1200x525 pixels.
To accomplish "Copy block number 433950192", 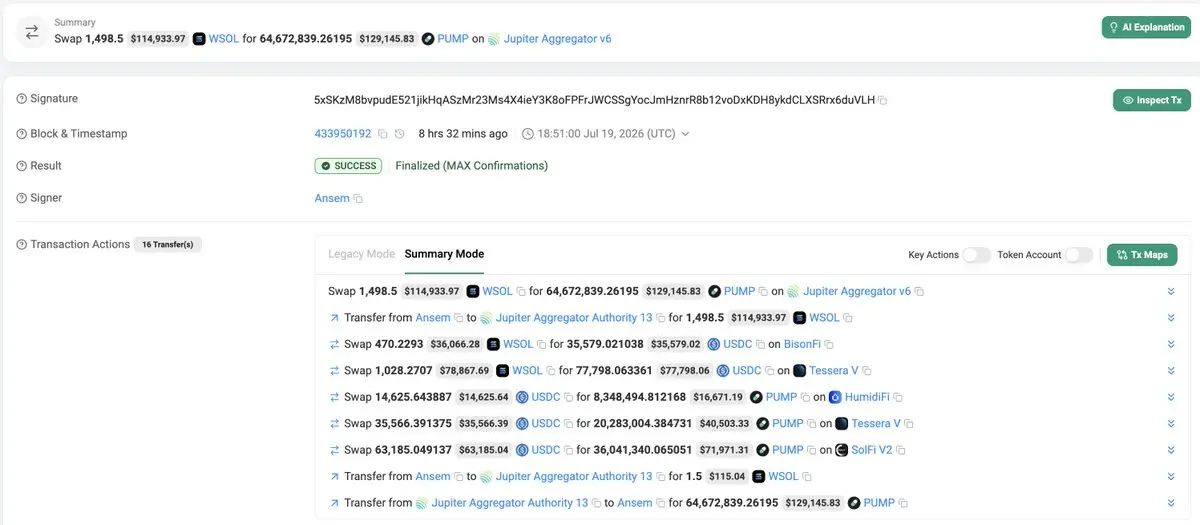I will [x=382, y=134].
